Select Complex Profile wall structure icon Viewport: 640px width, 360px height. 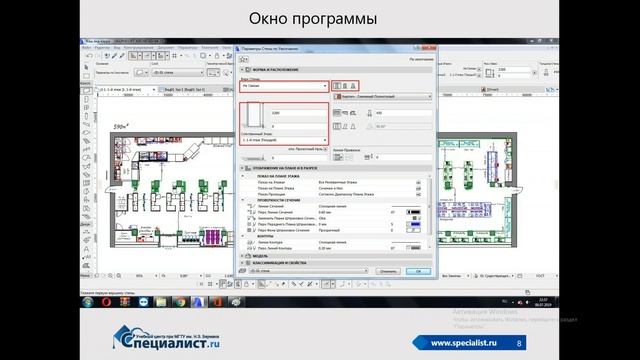click(353, 86)
